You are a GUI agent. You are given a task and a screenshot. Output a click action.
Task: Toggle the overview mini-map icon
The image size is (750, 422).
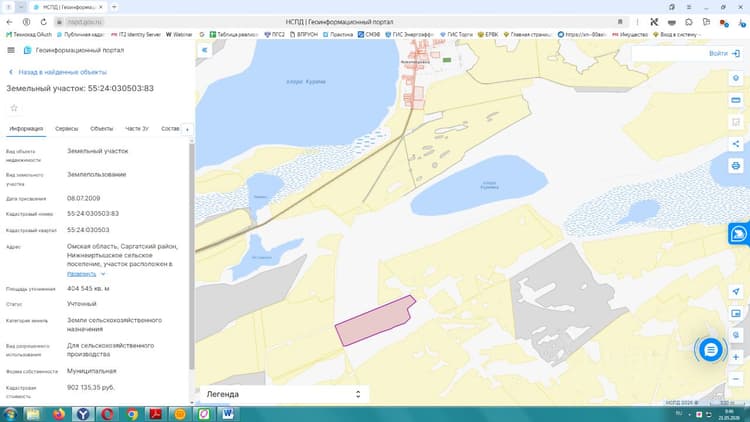click(x=736, y=313)
